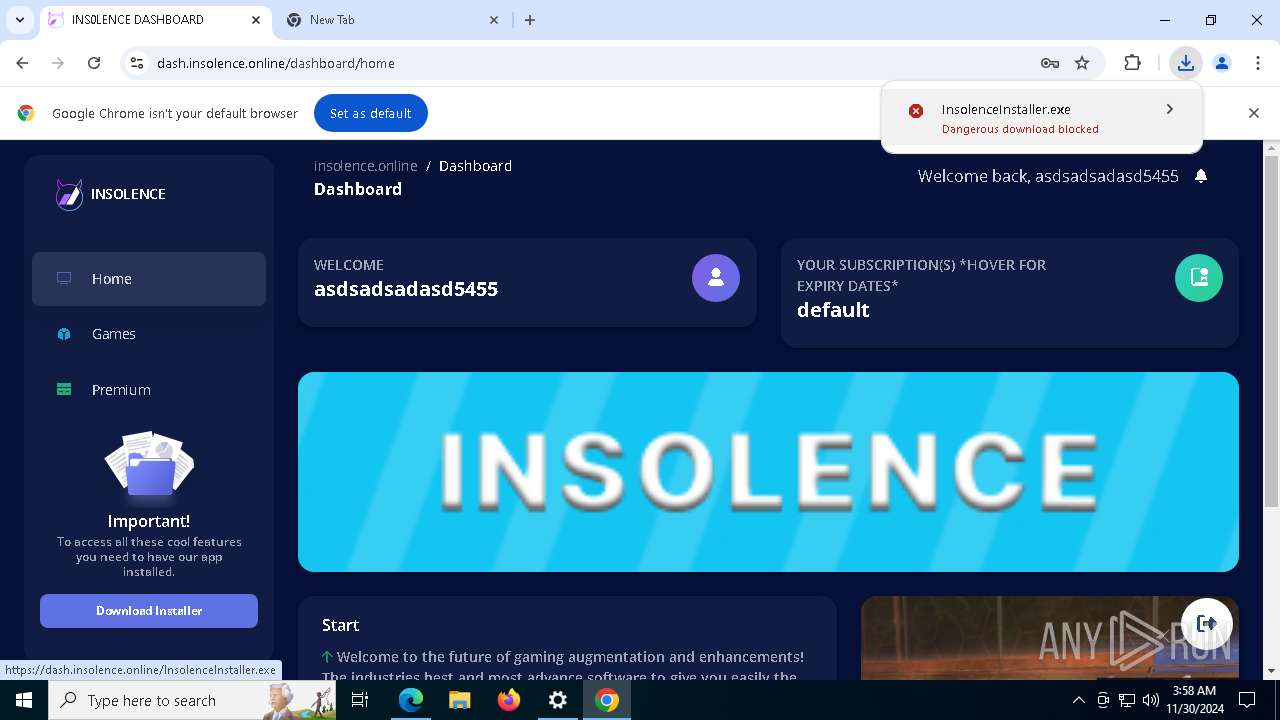Reload the page
This screenshot has height=720, width=1280.
click(x=94, y=63)
